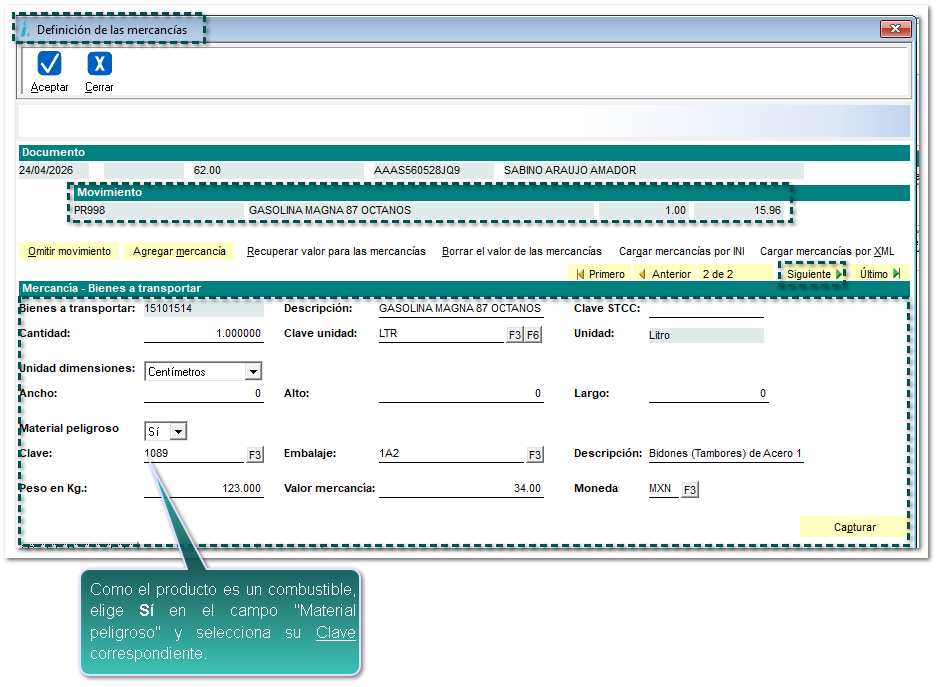Viewport: 937px width, 687px height.
Task: Click Omitir movimiento
Action: [x=69, y=252]
